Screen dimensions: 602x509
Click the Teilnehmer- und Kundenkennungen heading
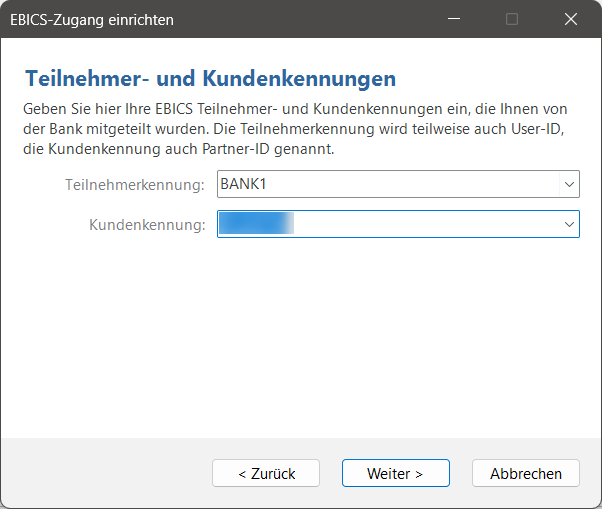tap(210, 78)
